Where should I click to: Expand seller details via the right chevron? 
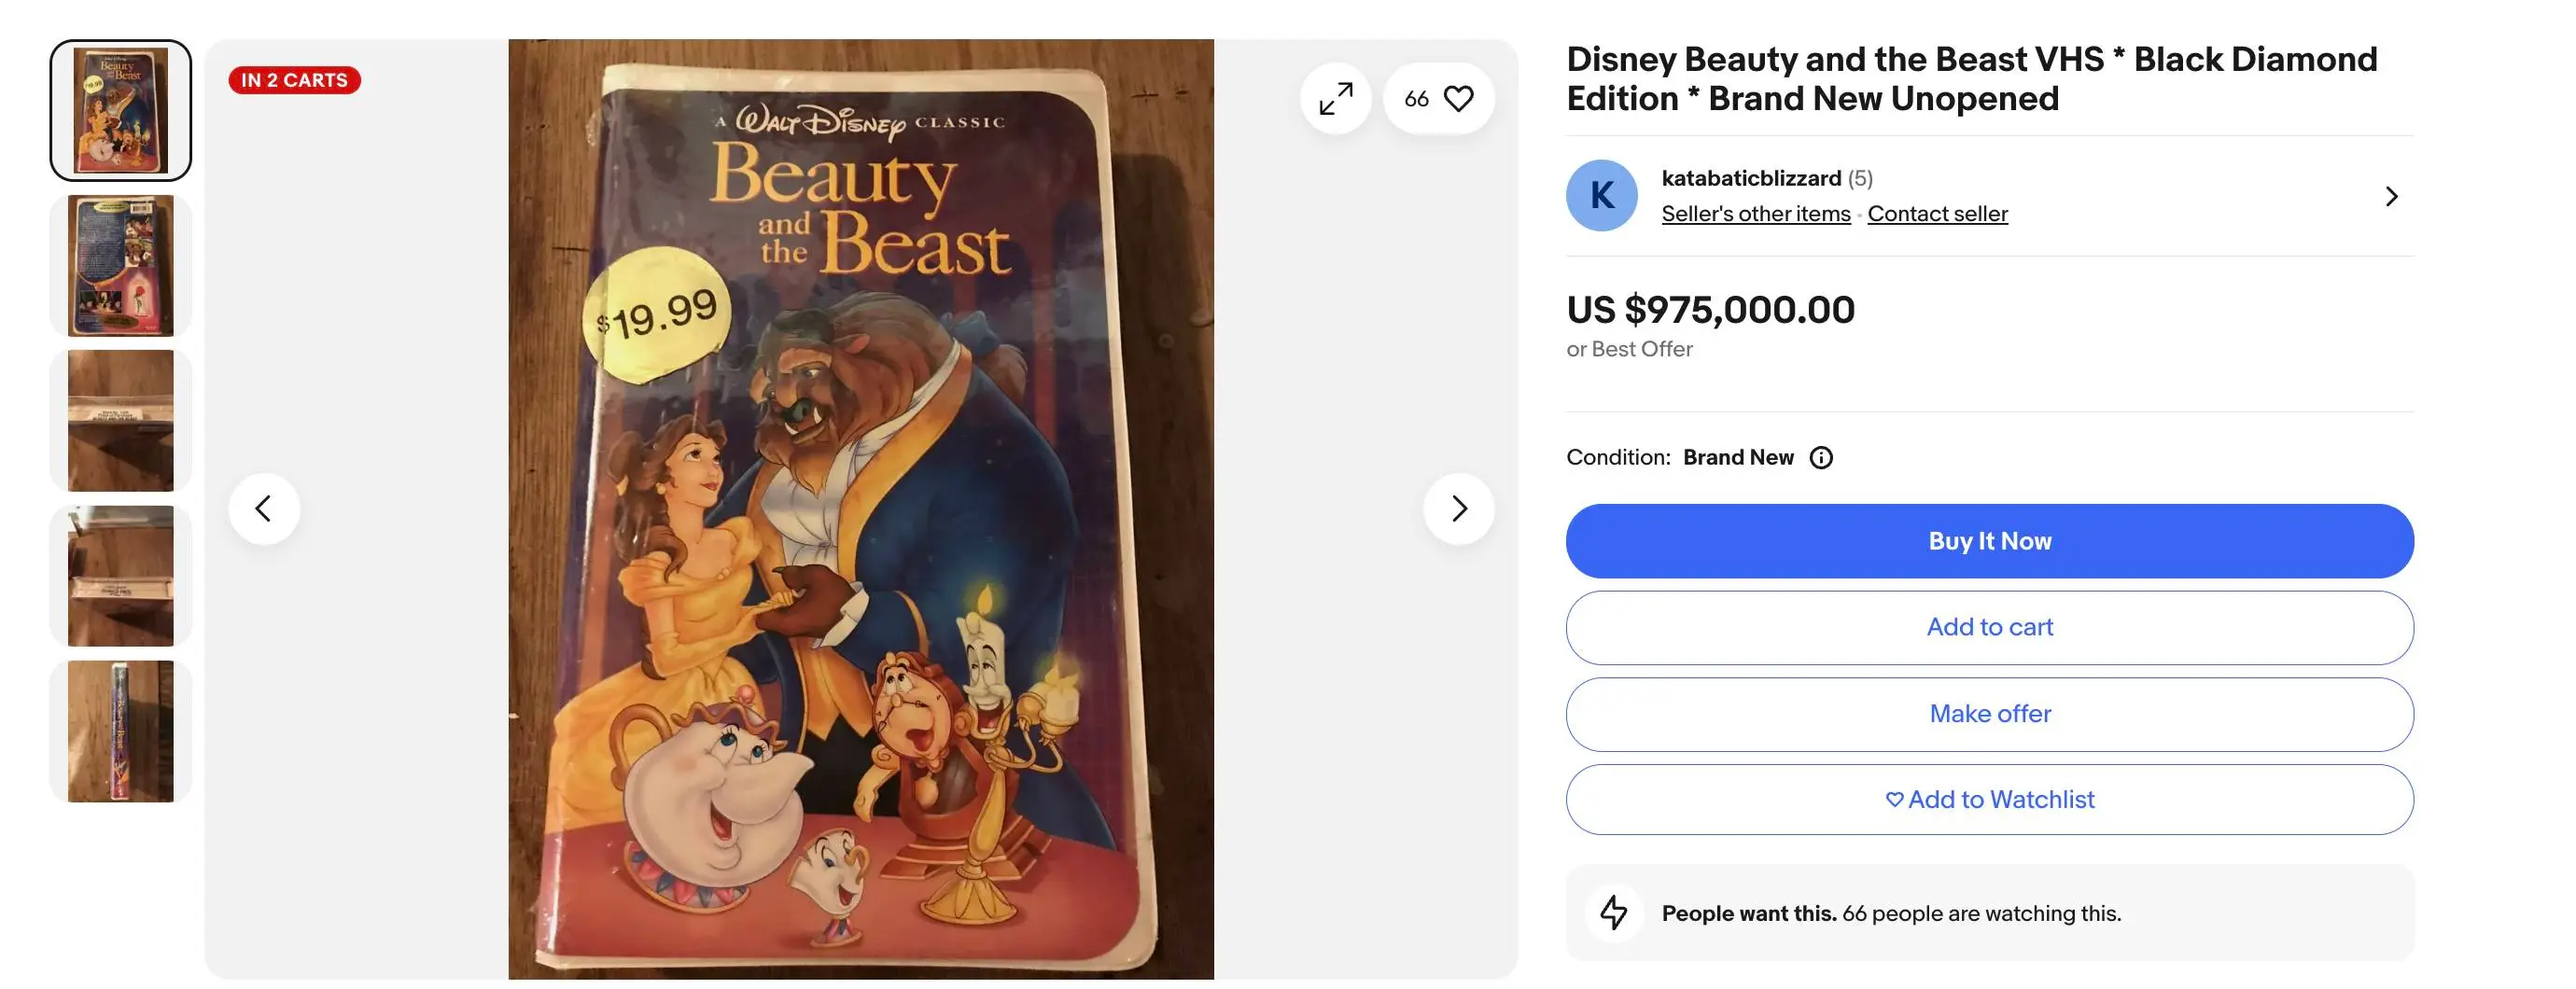click(2391, 196)
